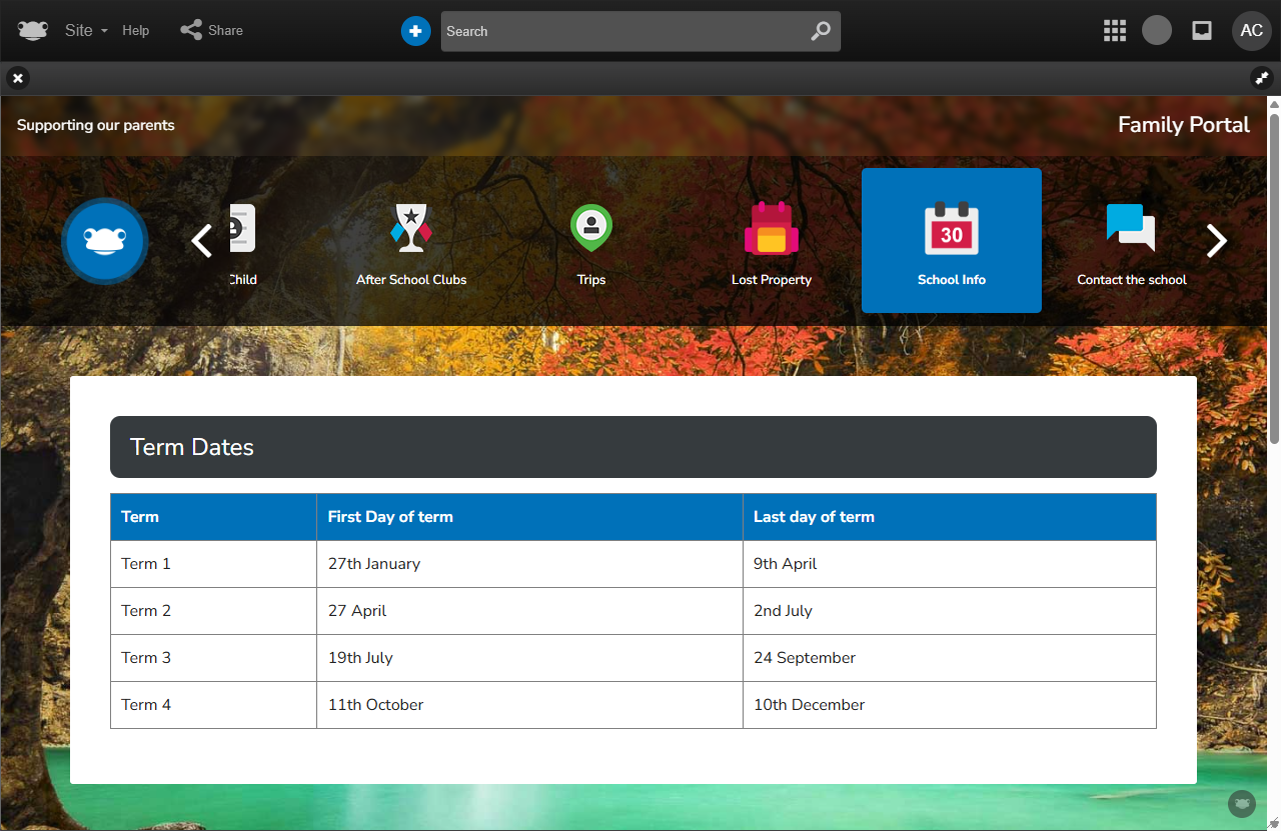This screenshot has height=831, width=1281.
Task: Toggle fullscreen with the collapse arrows icon
Action: click(1262, 78)
